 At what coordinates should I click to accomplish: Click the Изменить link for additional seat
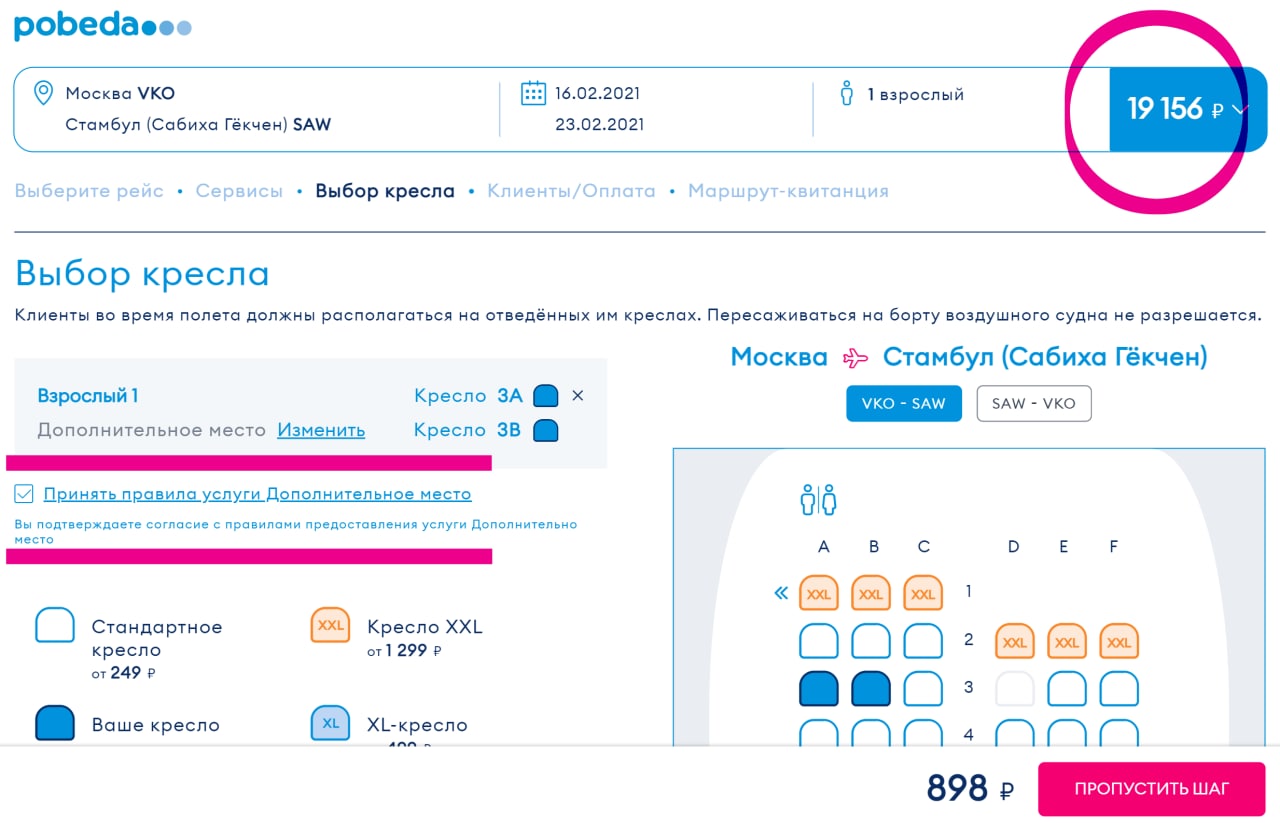(321, 430)
